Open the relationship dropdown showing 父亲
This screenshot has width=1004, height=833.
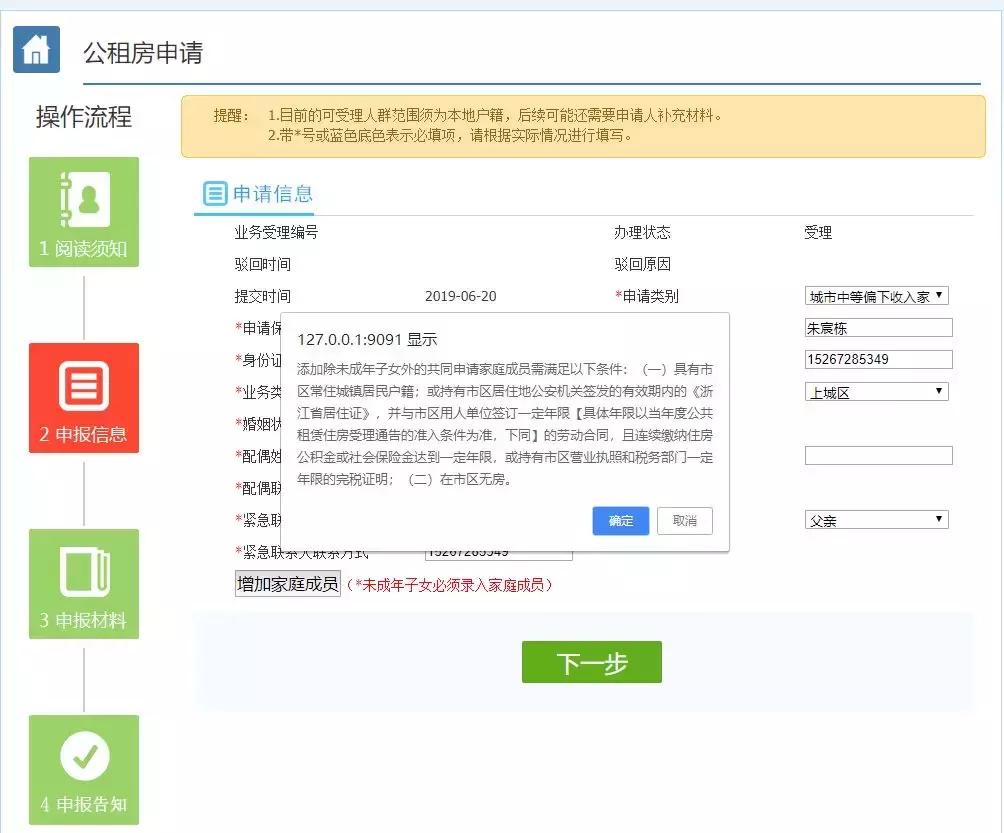[877, 519]
